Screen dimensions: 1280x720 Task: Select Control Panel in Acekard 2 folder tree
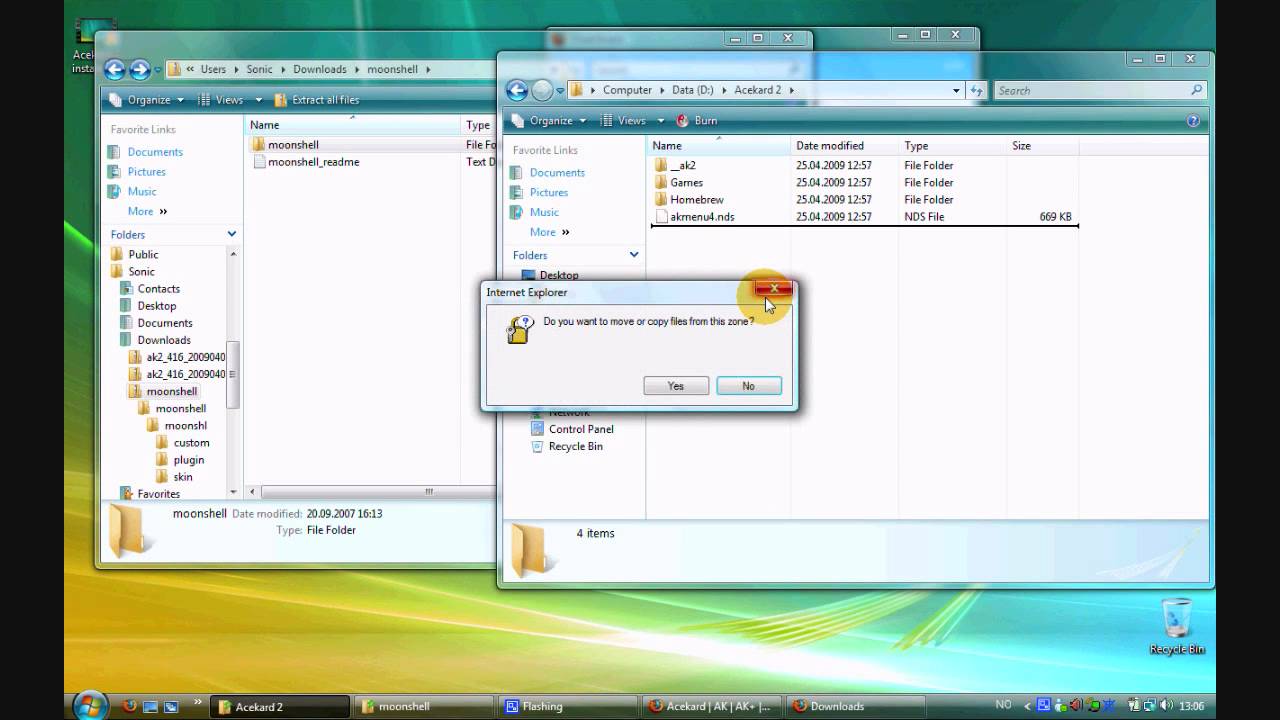581,430
